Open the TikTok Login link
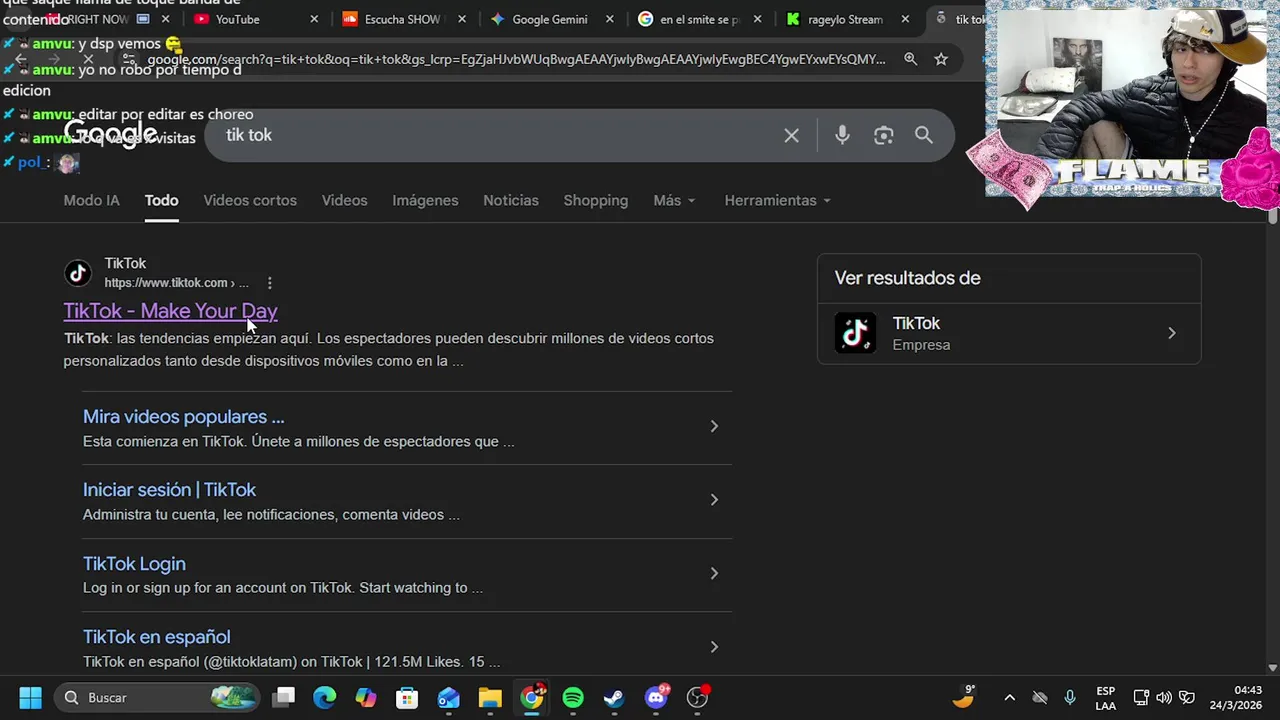 click(x=134, y=563)
